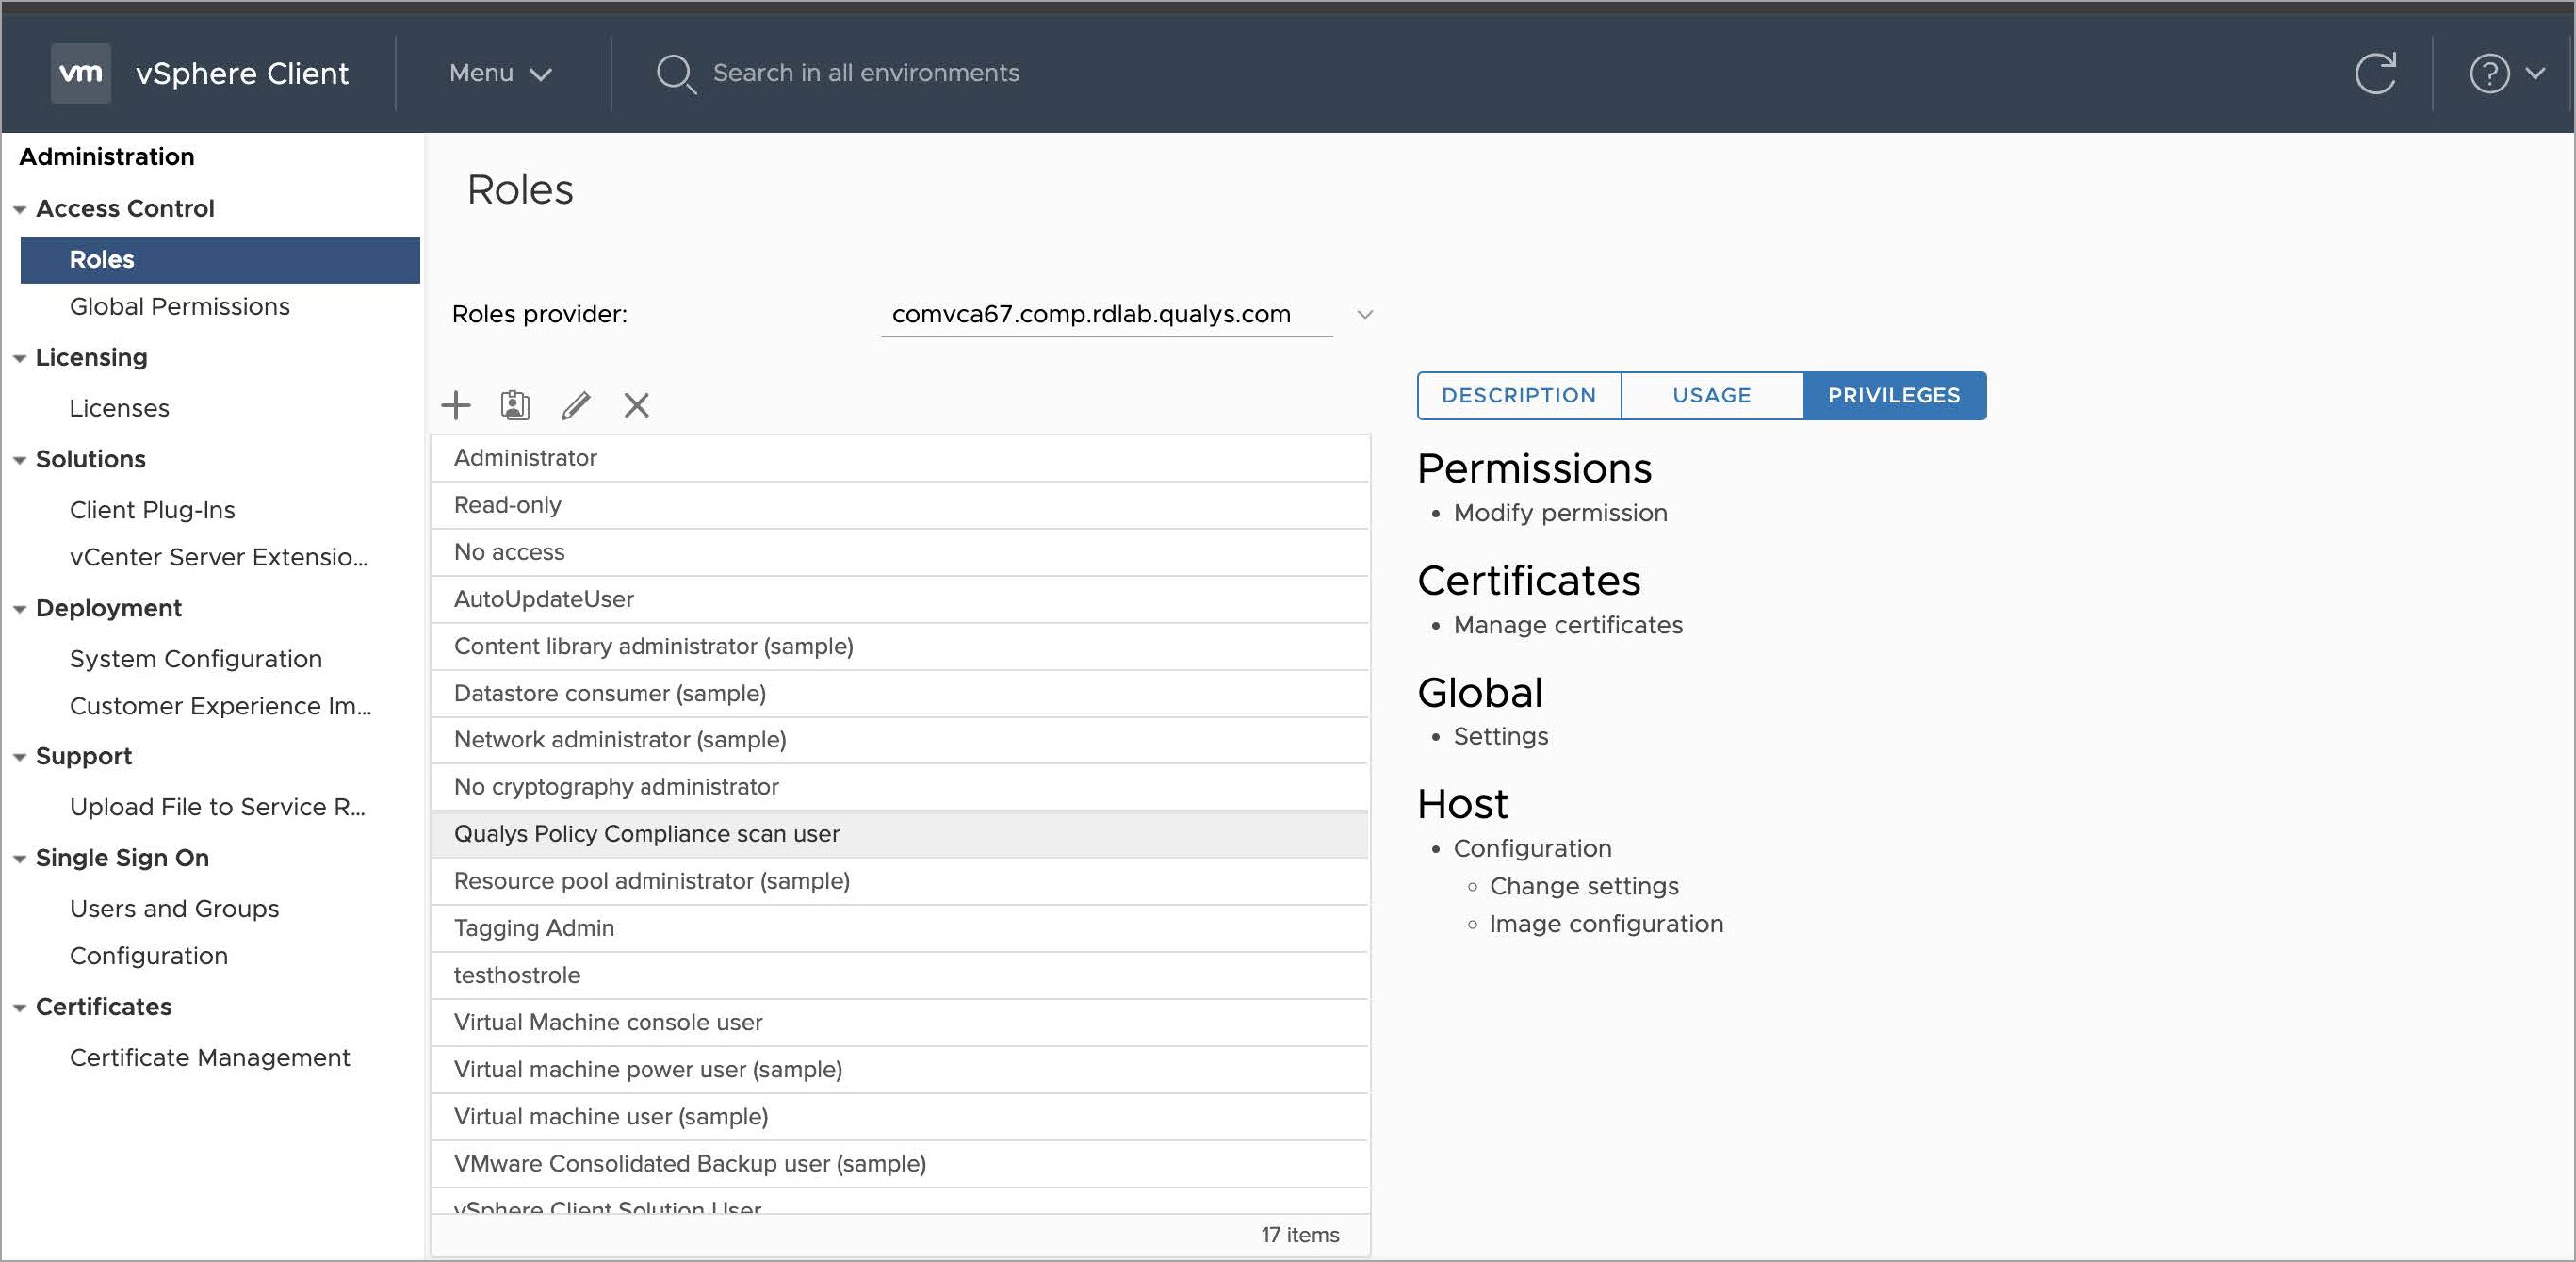The image size is (2576, 1262).
Task: Click the edit role pencil icon
Action: pos(576,405)
